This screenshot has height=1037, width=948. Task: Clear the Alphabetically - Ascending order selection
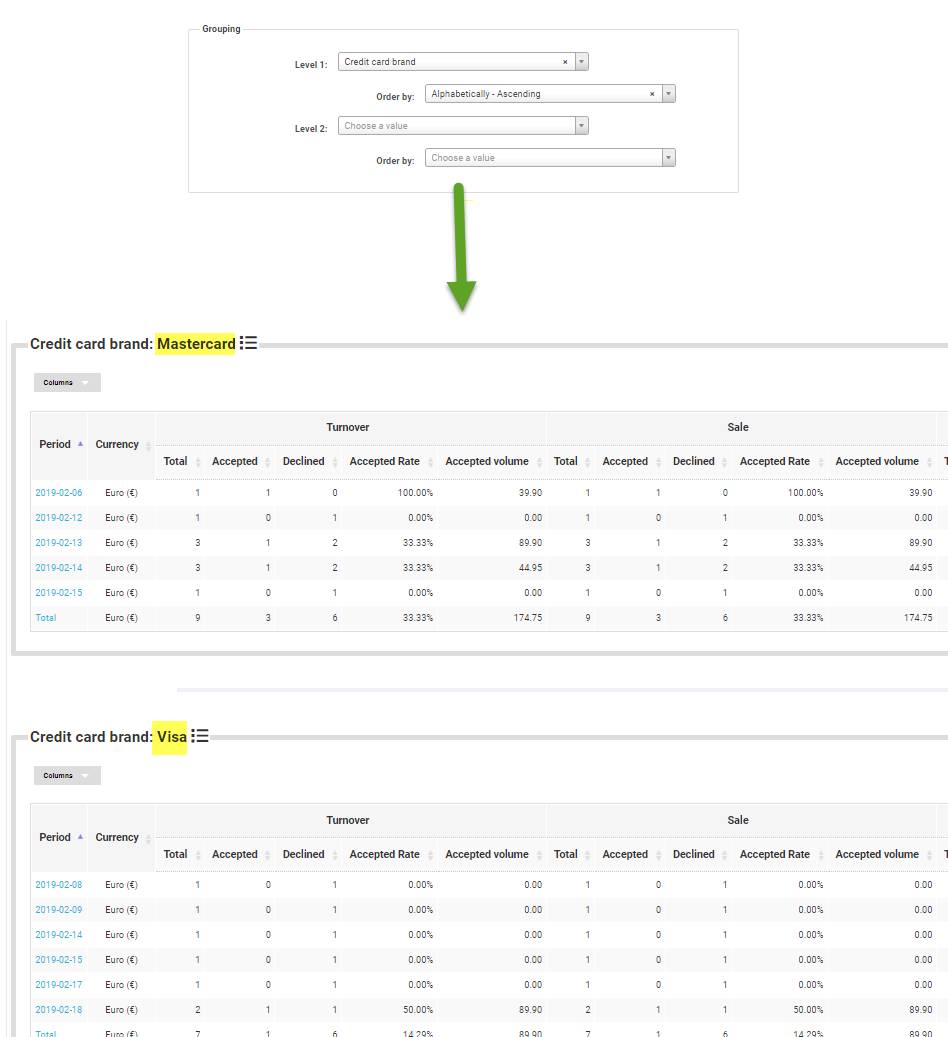(x=652, y=94)
